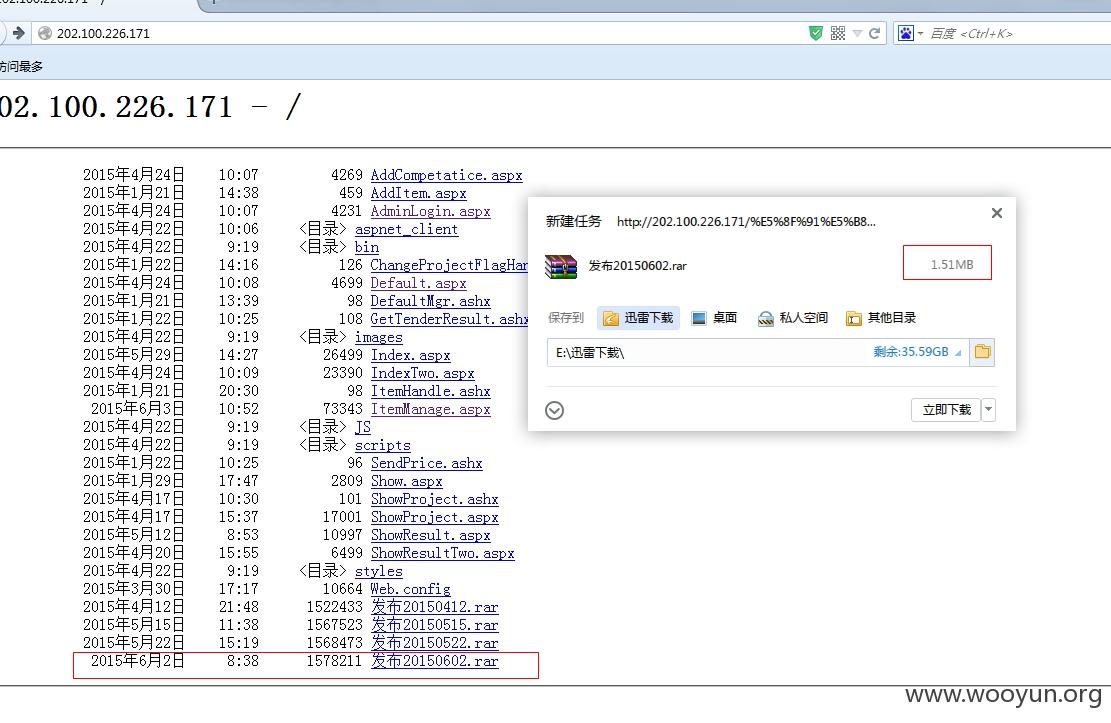Click the 私人空间 cloud disk icon
This screenshot has height=723, width=1111.
[765, 318]
